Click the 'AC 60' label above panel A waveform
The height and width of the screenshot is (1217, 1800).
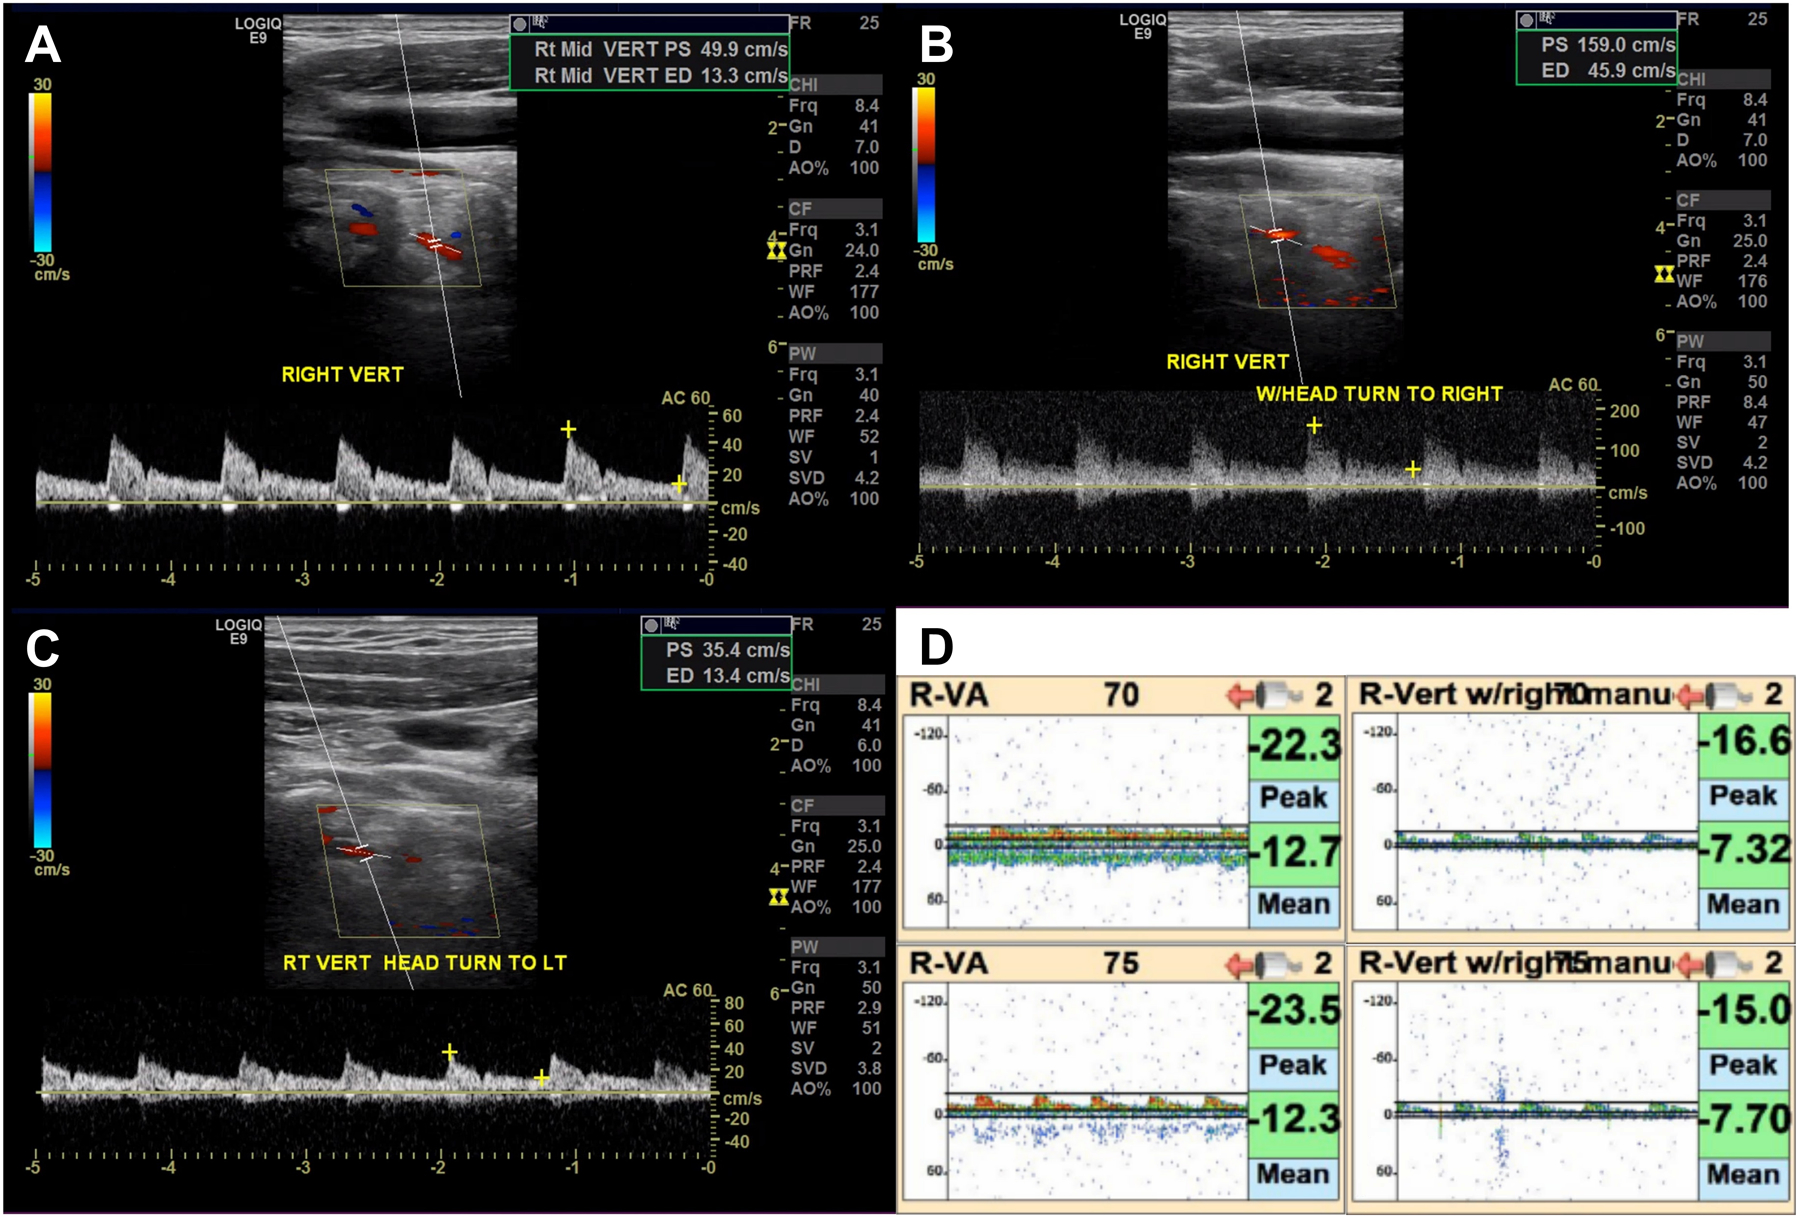686,398
